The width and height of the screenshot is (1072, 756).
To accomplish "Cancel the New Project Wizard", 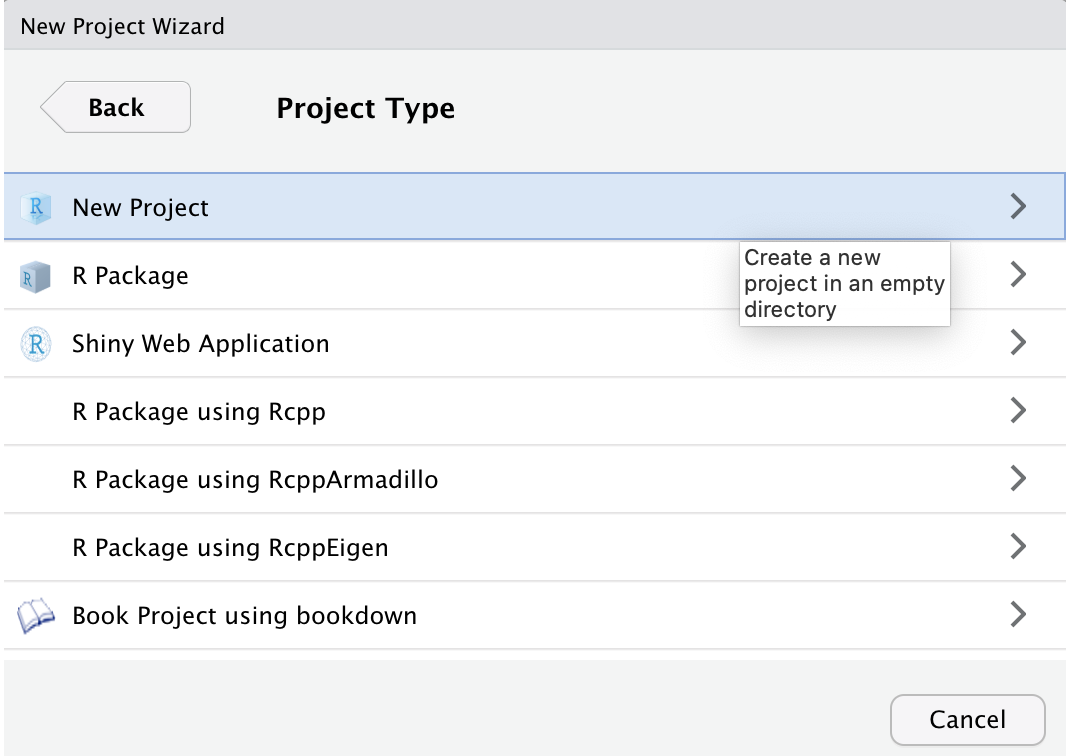I will [x=967, y=720].
